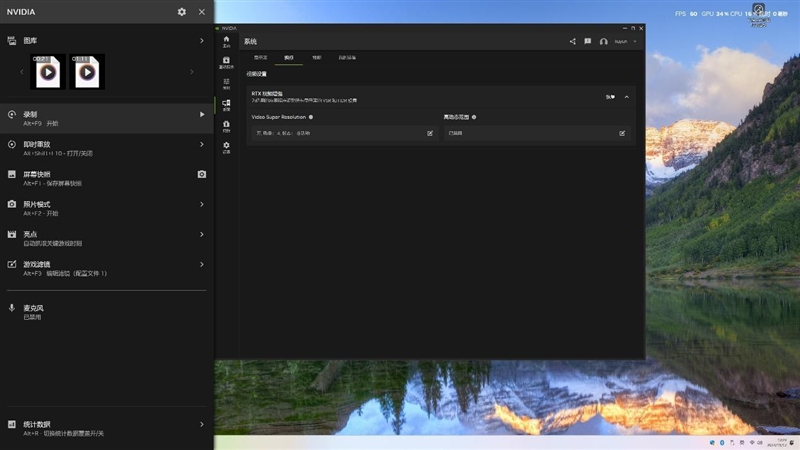
Task: Open the share icon in header
Action: click(572, 42)
